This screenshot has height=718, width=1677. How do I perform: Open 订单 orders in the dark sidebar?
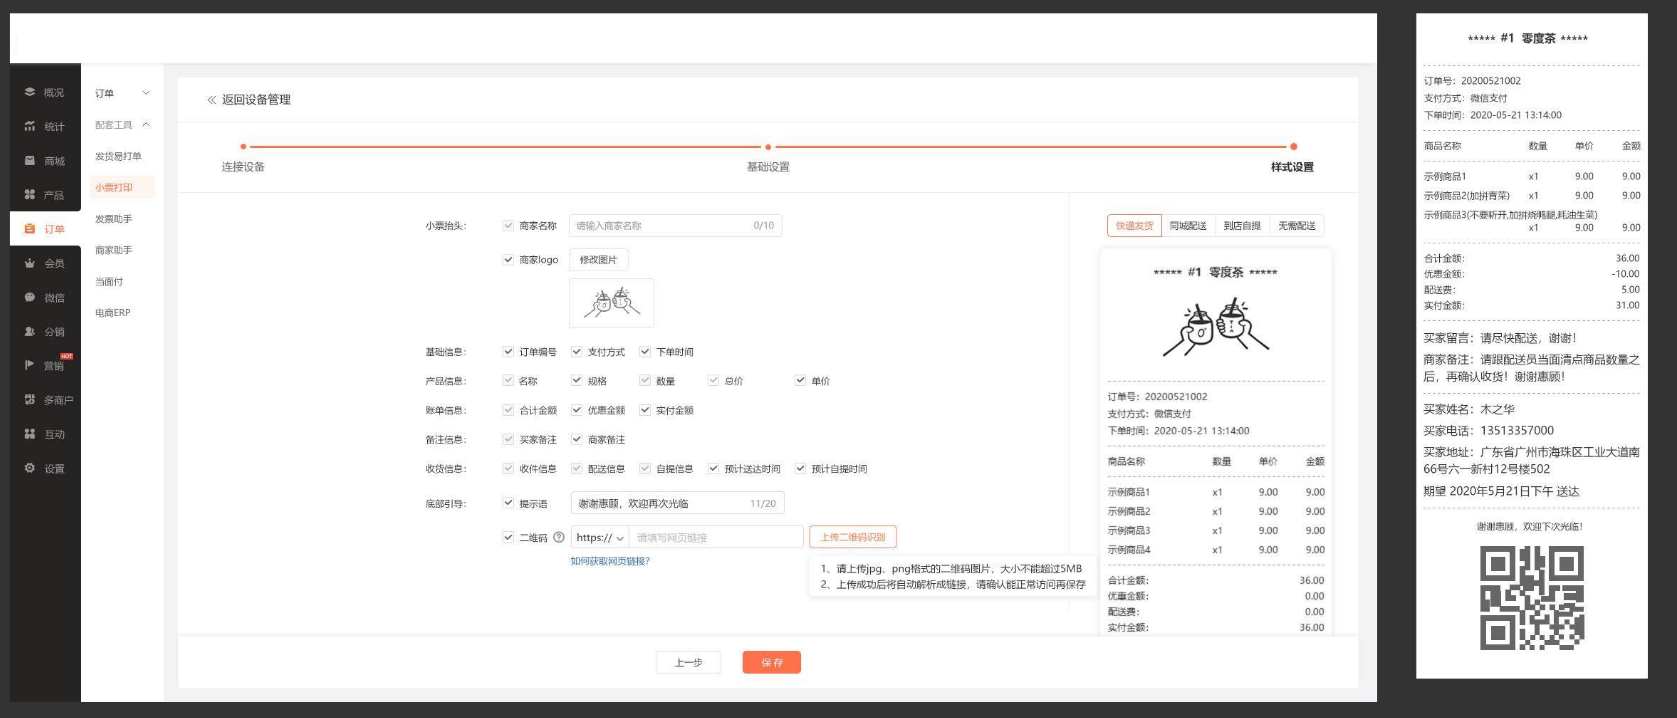[44, 229]
